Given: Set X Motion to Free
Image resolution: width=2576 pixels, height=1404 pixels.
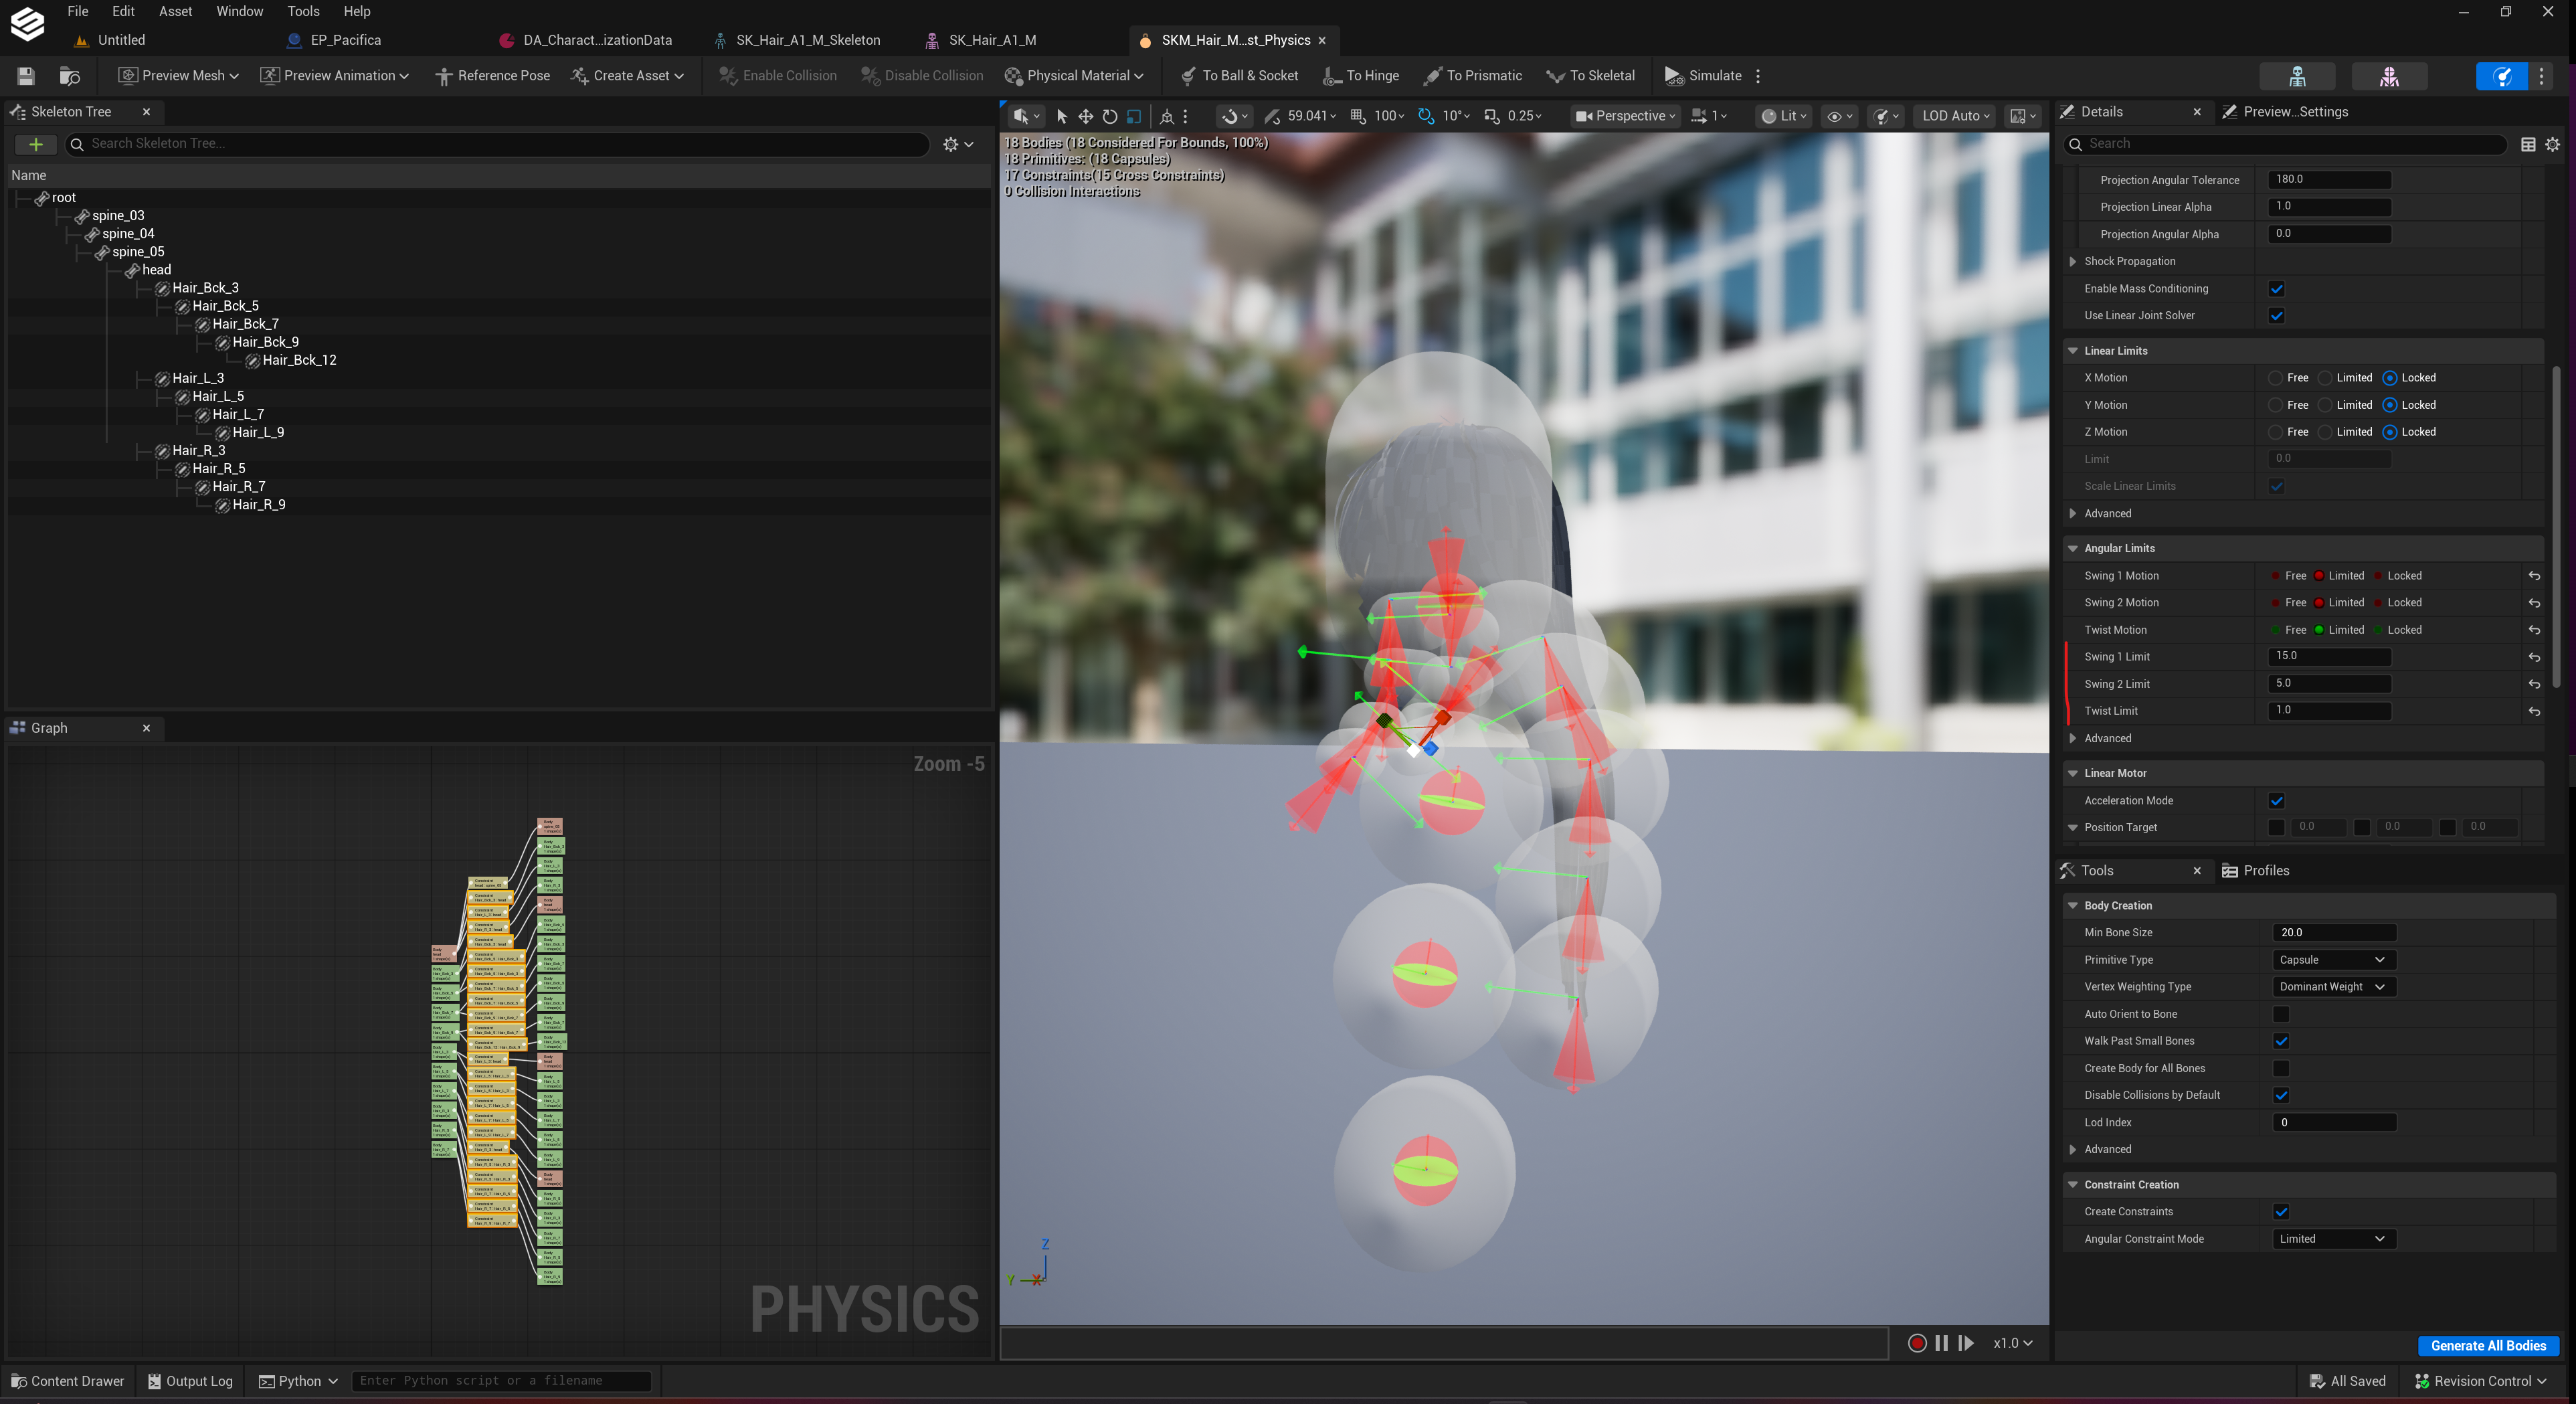Looking at the screenshot, I should click(x=2276, y=378).
